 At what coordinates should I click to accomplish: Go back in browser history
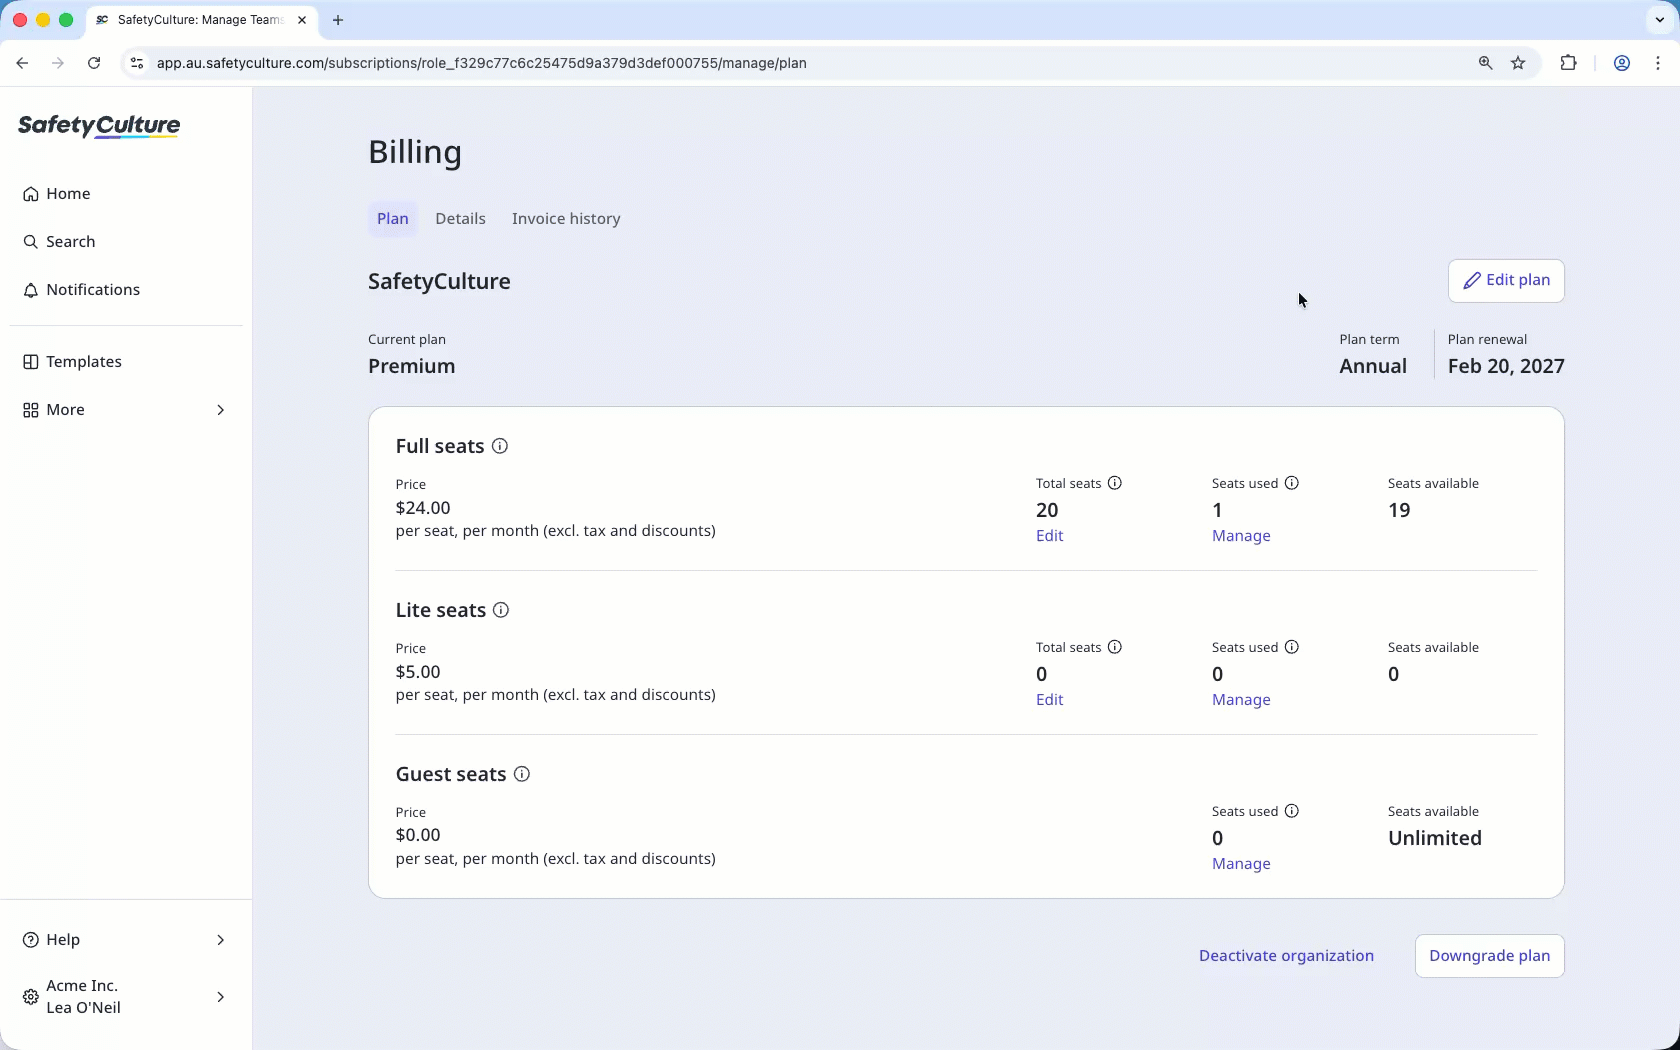[x=22, y=63]
